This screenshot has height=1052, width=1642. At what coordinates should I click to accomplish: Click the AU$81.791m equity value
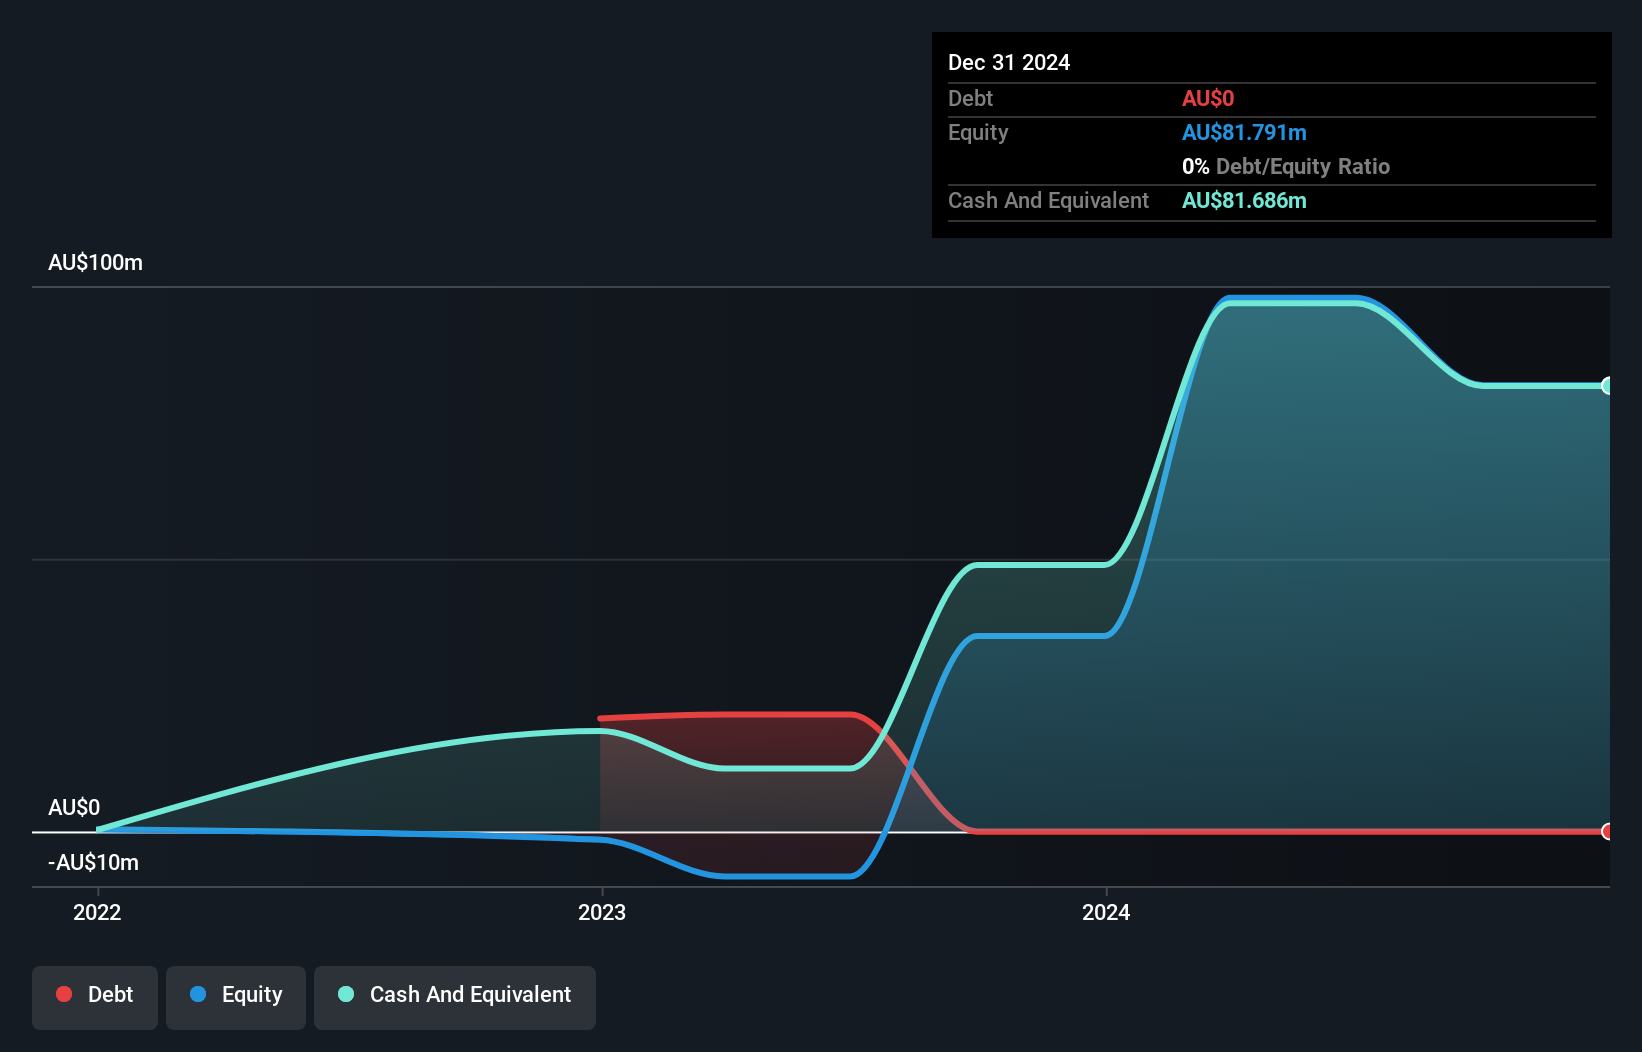[x=1244, y=132]
